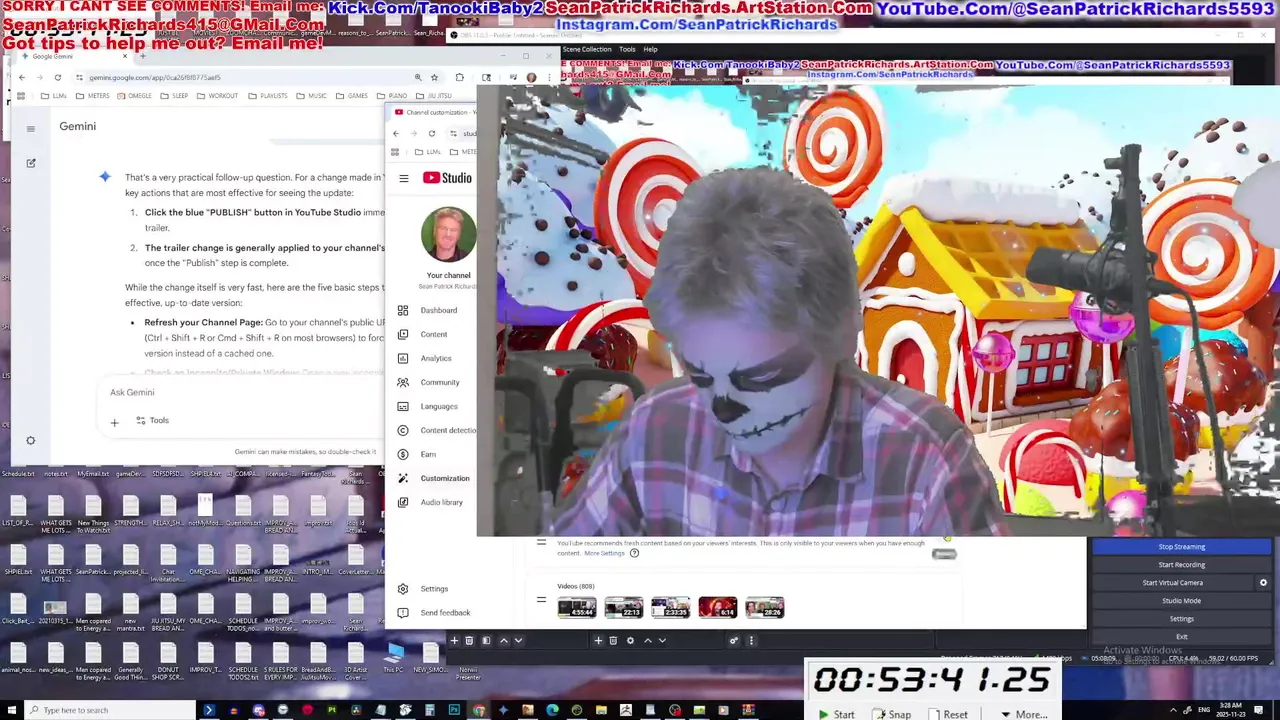Open Tools in Gemini prompt box
This screenshot has width=1280, height=720.
[x=152, y=420]
